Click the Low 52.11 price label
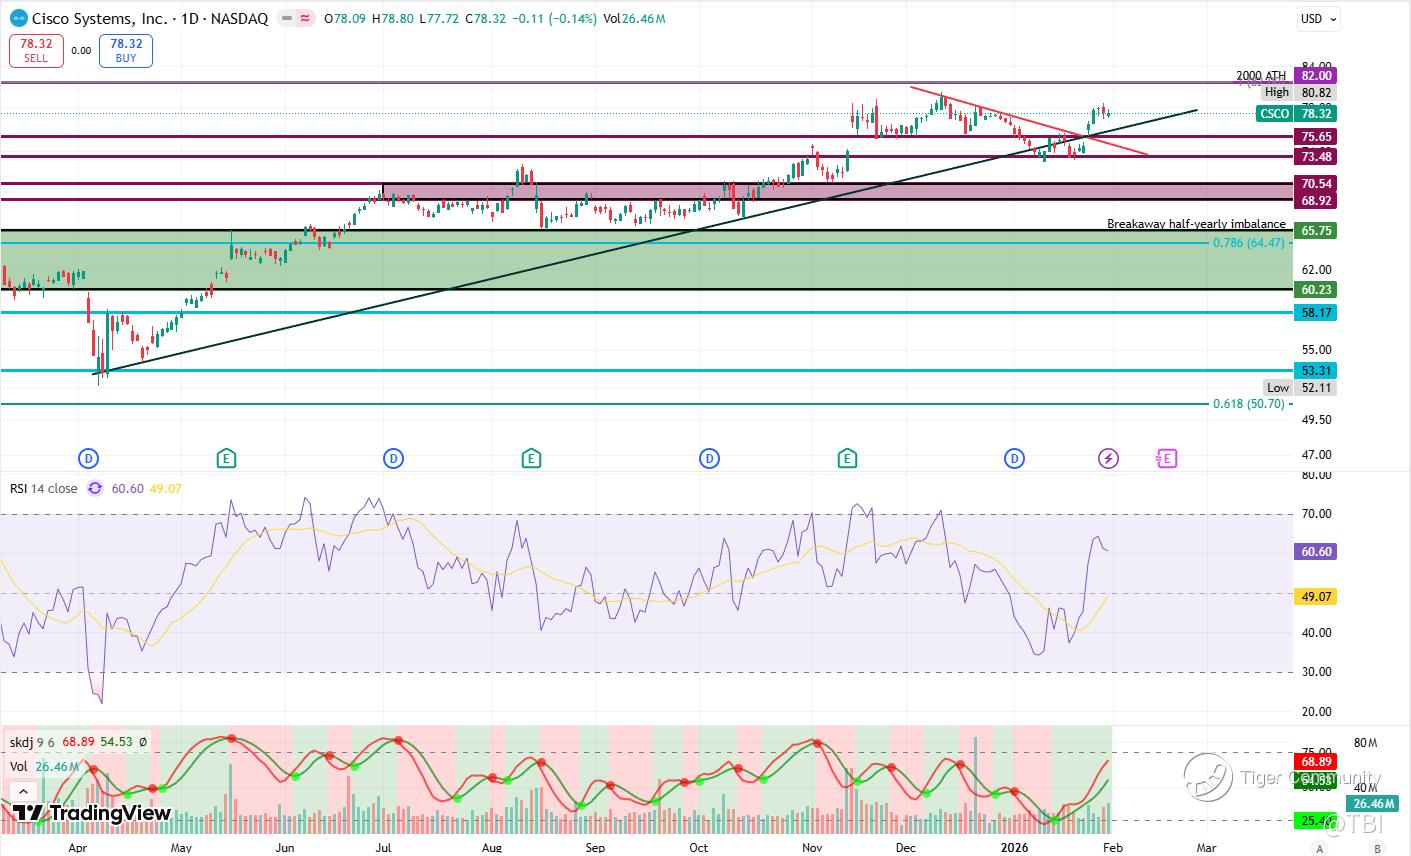 (x=1300, y=388)
